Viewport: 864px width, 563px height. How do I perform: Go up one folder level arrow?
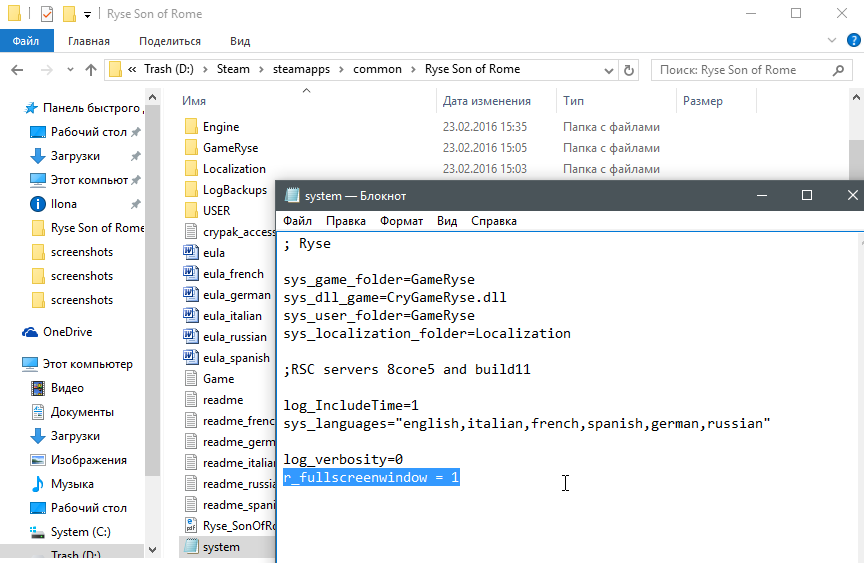[x=91, y=70]
